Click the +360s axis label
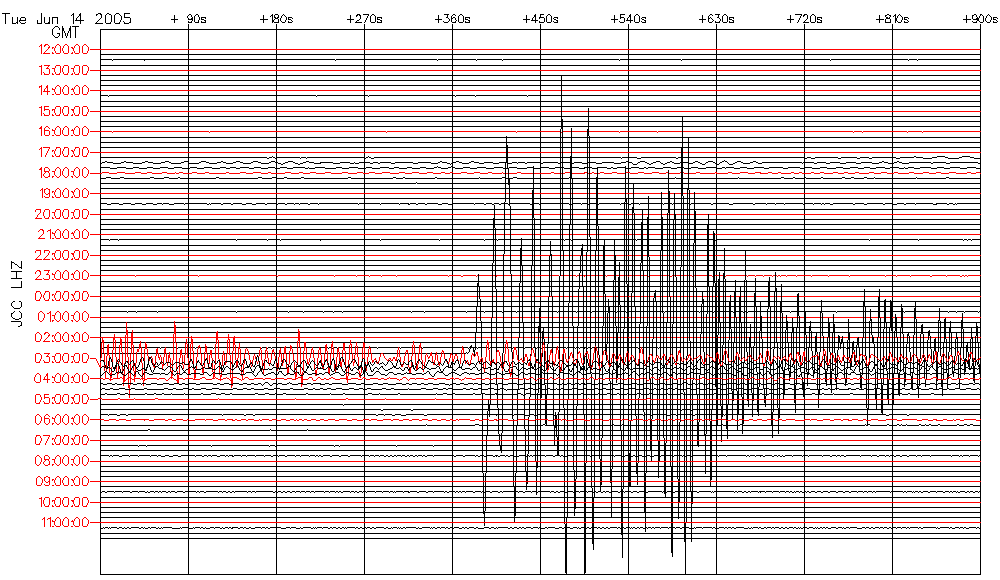Screen dimensions: 1000x580 click(x=452, y=19)
